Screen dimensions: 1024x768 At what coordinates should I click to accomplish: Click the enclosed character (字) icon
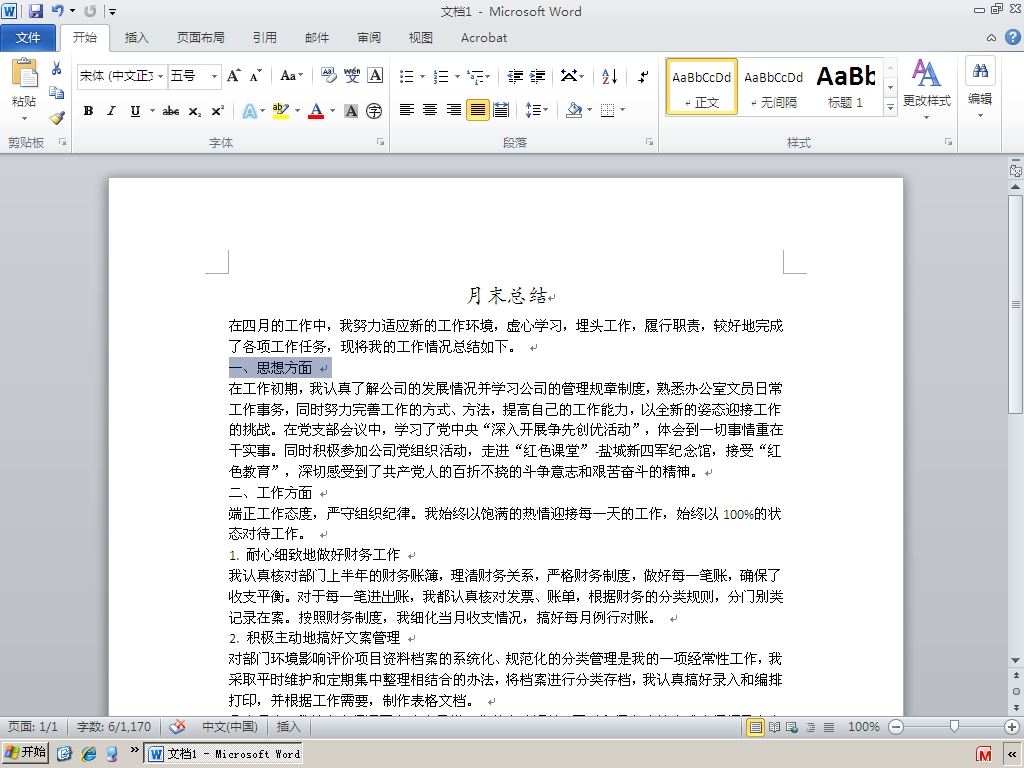[x=374, y=111]
